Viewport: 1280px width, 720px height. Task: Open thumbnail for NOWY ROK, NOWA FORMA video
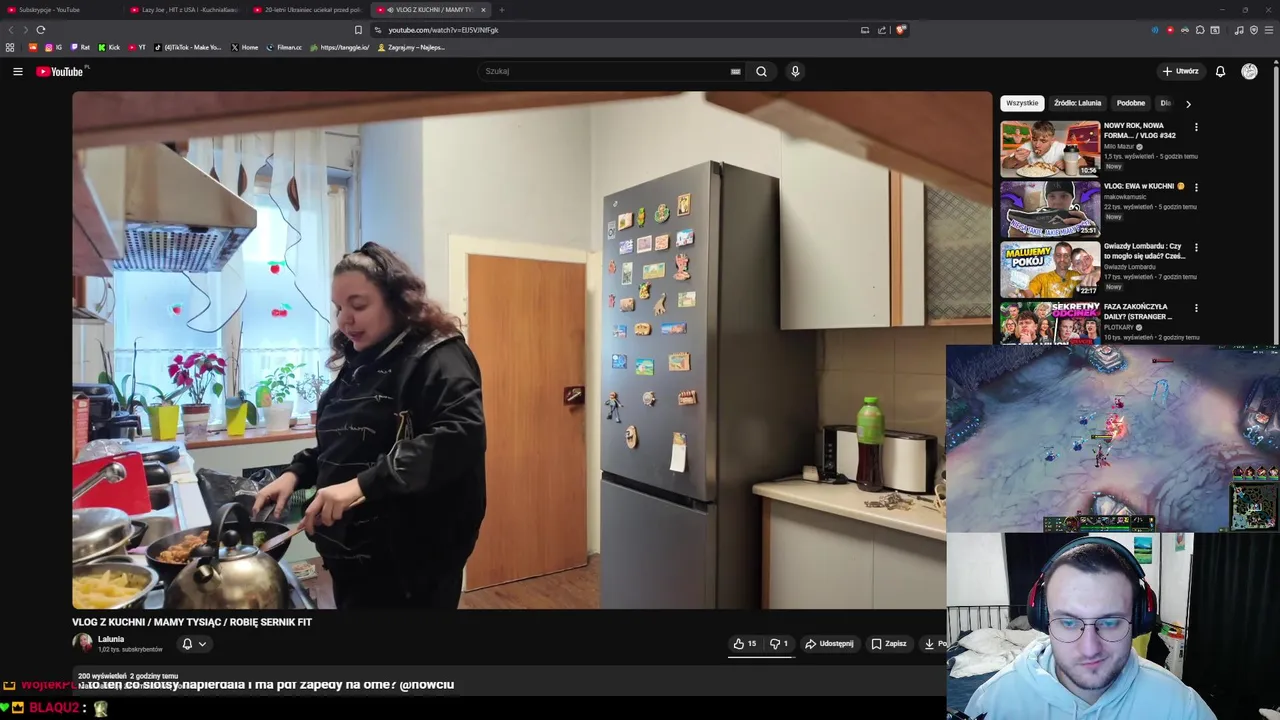pos(1050,148)
